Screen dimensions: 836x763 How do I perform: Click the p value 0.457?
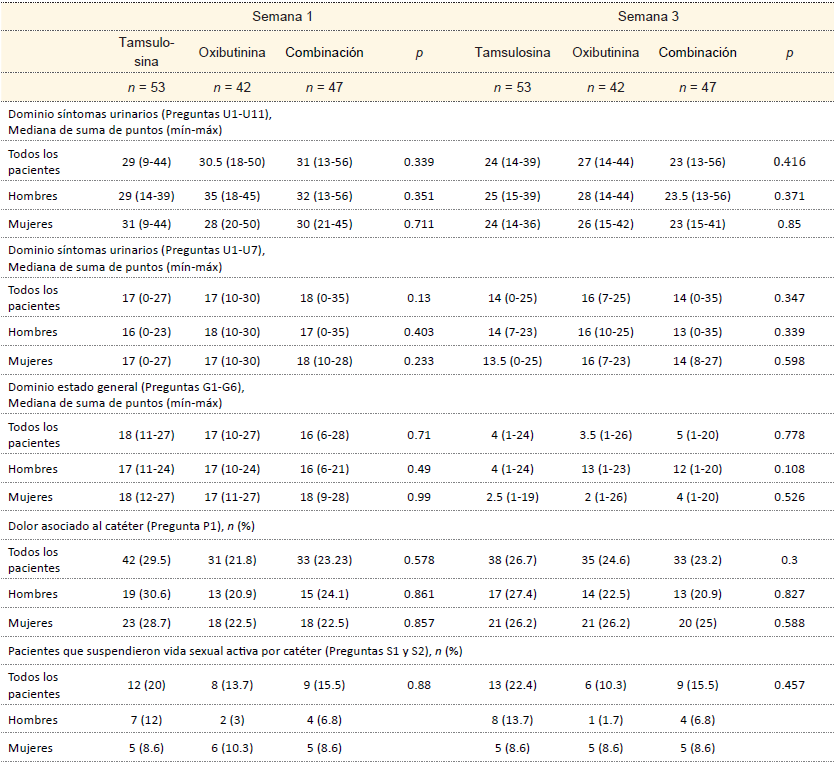pos(789,685)
